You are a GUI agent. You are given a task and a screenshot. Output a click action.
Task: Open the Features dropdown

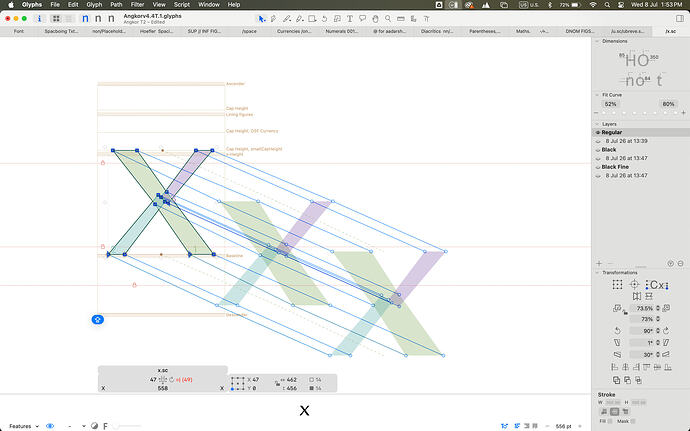(x=24, y=426)
